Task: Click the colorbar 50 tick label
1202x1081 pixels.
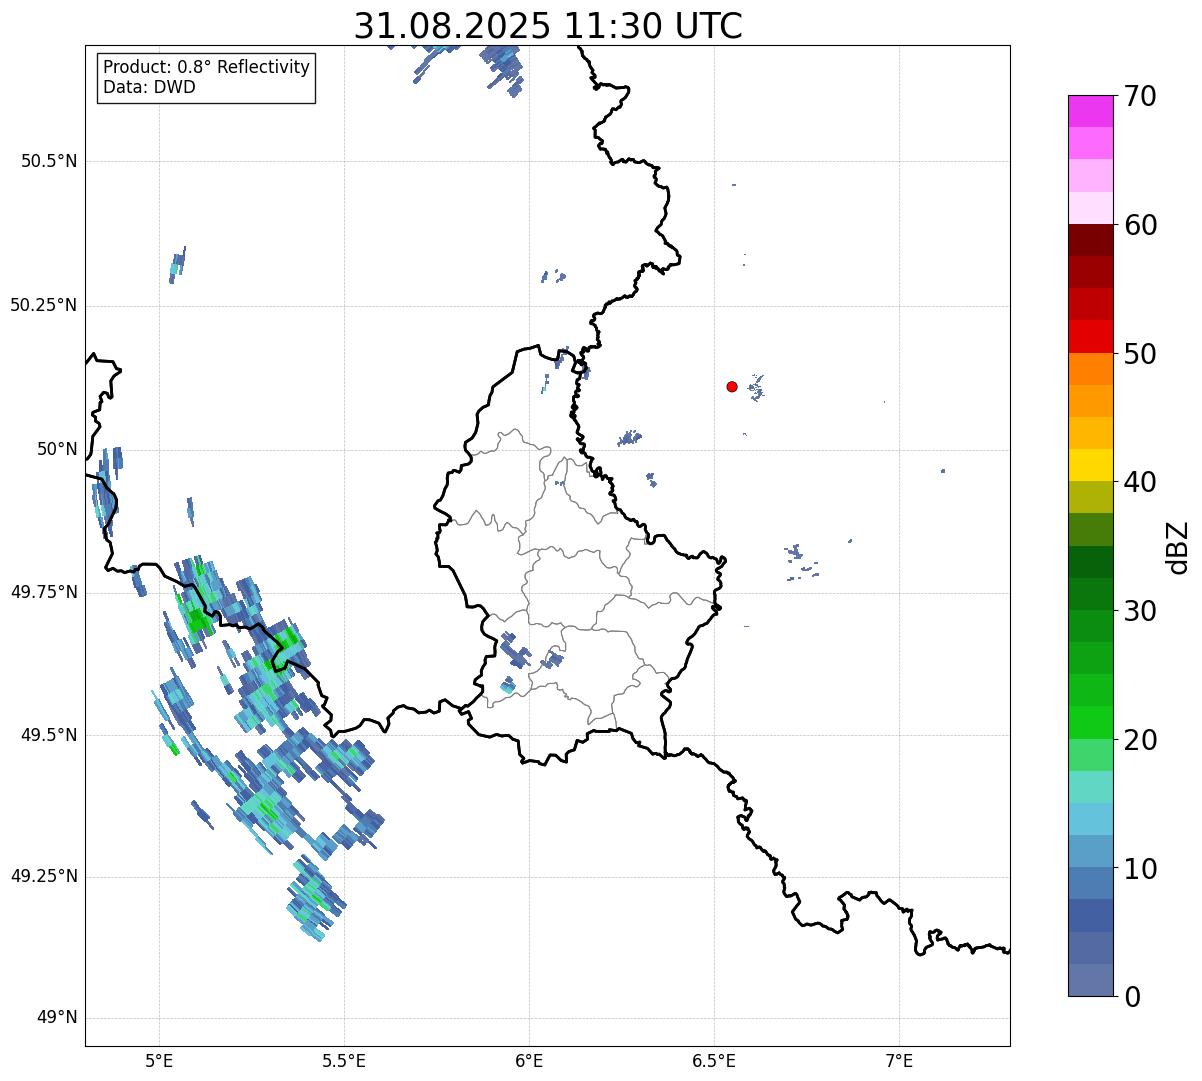Action: point(1140,354)
